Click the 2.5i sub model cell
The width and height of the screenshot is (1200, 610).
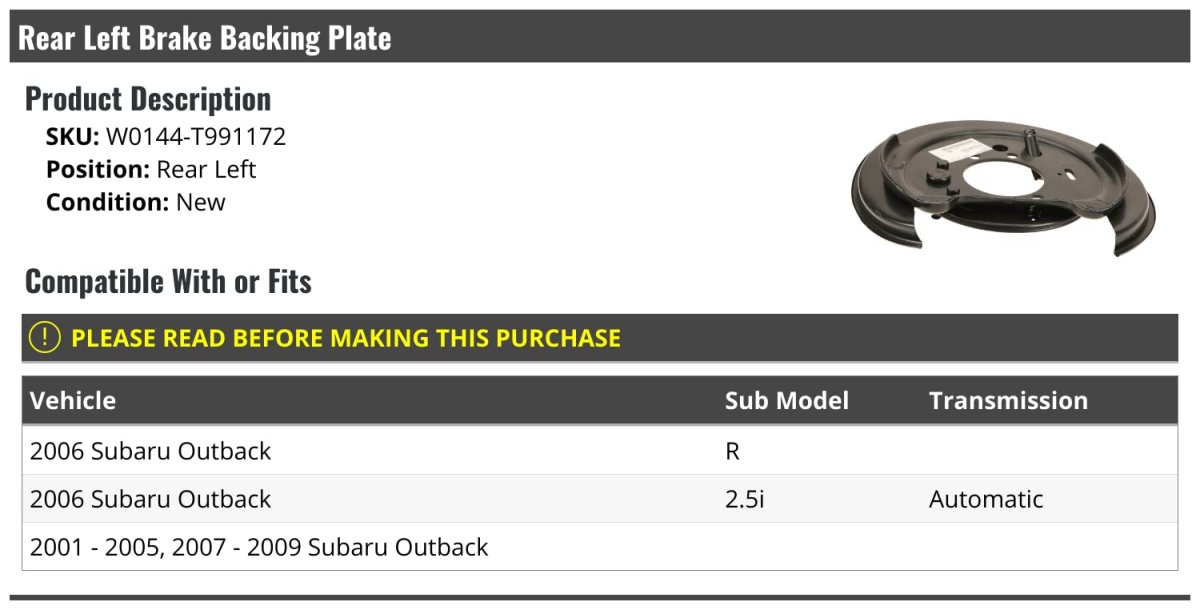pos(744,499)
